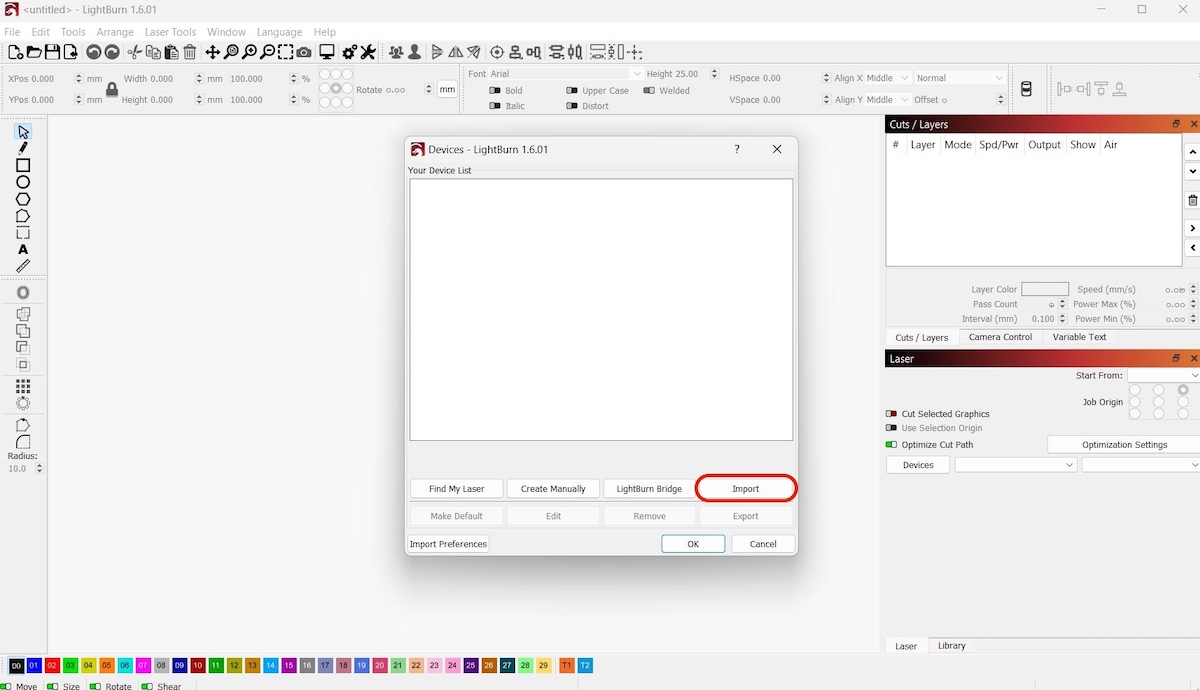Click the right chevron in Cuts panel
The image size is (1200, 690).
coord(1192,229)
